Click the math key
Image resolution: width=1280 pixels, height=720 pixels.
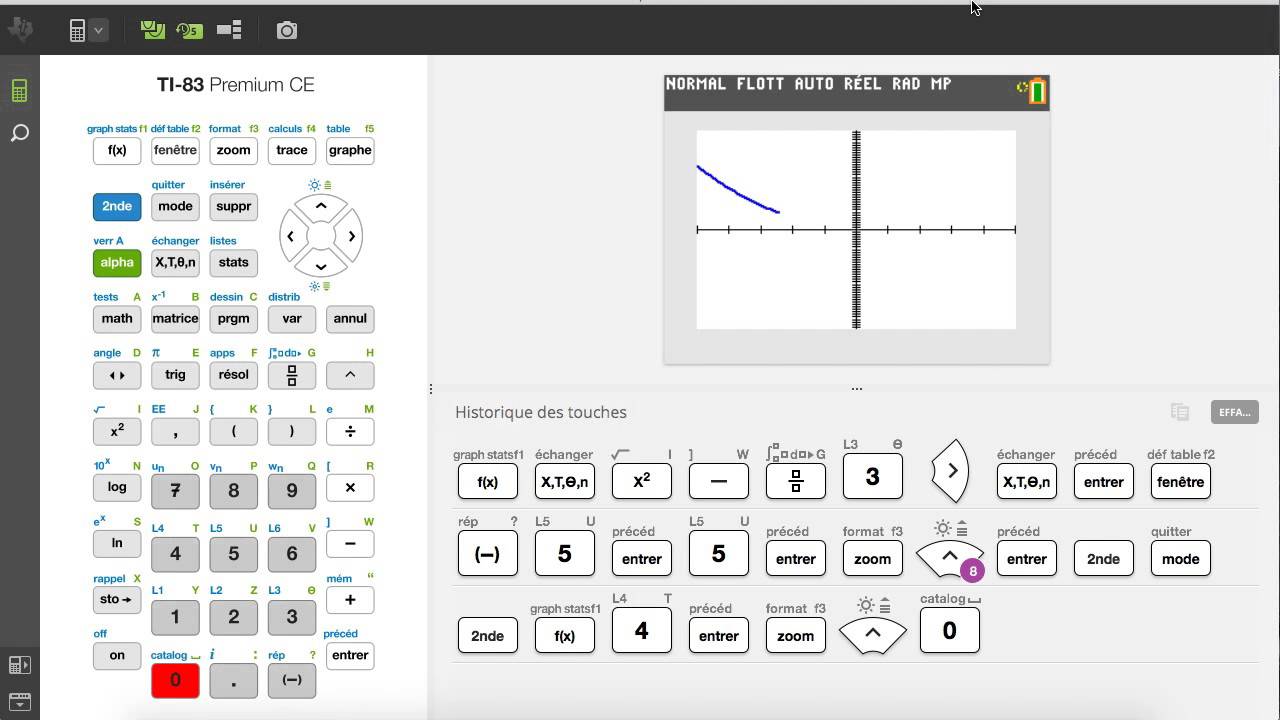tap(117, 319)
